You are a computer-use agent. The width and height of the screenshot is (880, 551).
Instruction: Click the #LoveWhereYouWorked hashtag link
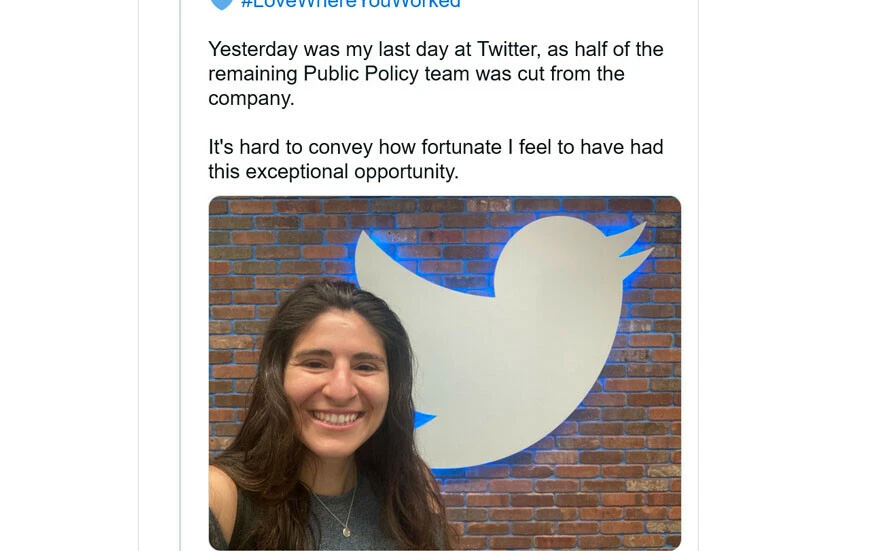coord(350,4)
